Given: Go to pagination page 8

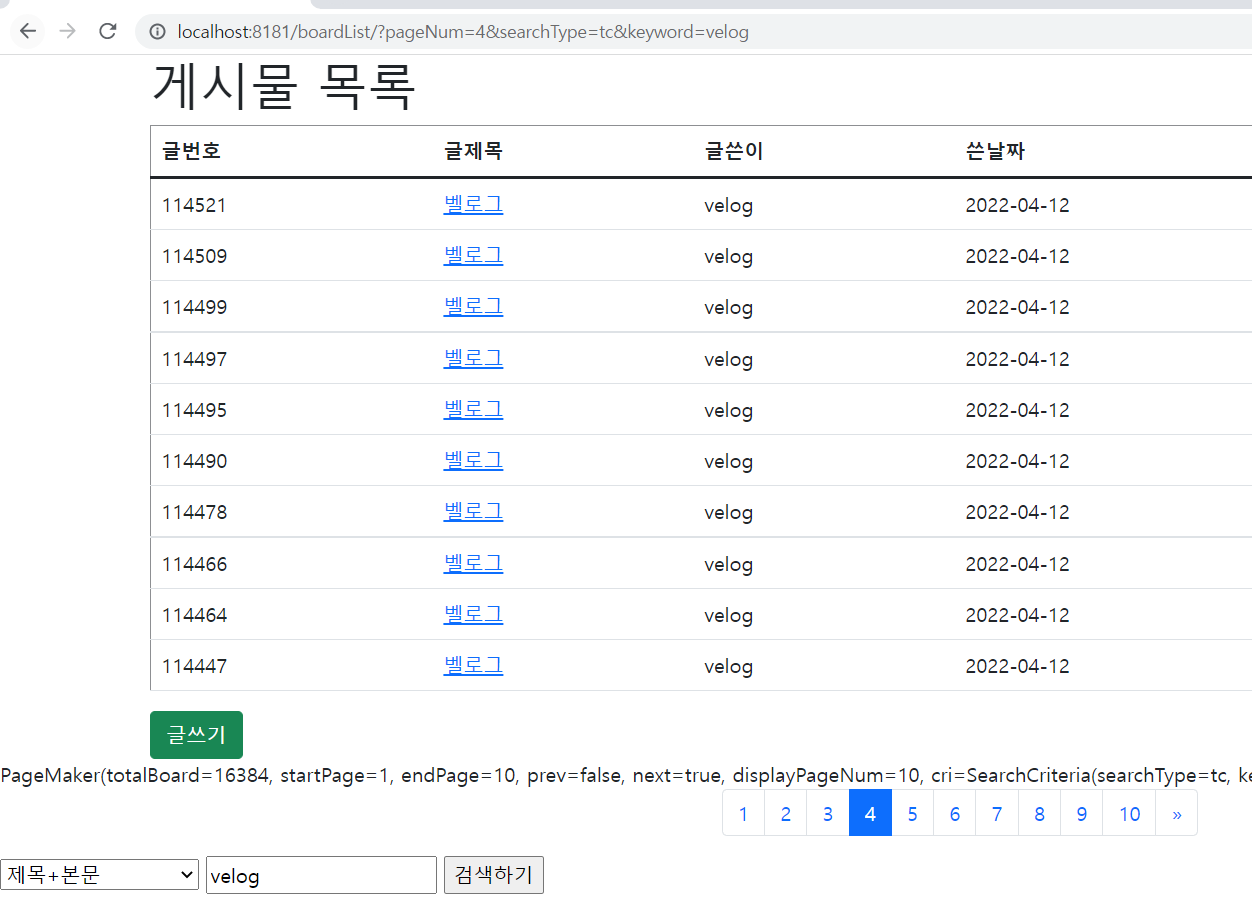Looking at the screenshot, I should click(x=1039, y=813).
